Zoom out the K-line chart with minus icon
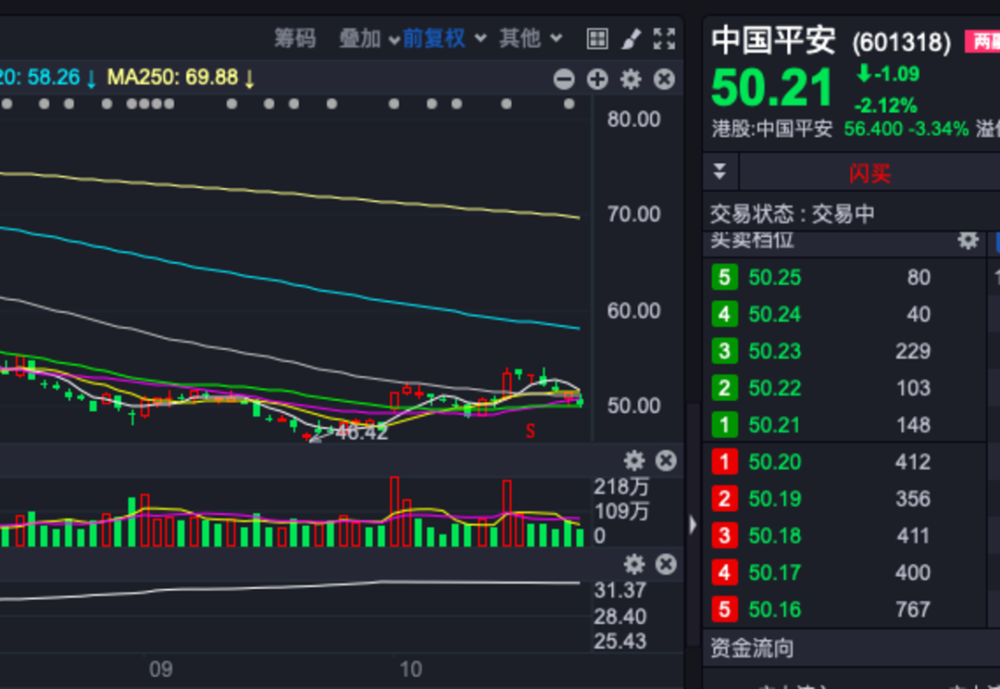Screen dimensions: 1000x689 pos(564,80)
